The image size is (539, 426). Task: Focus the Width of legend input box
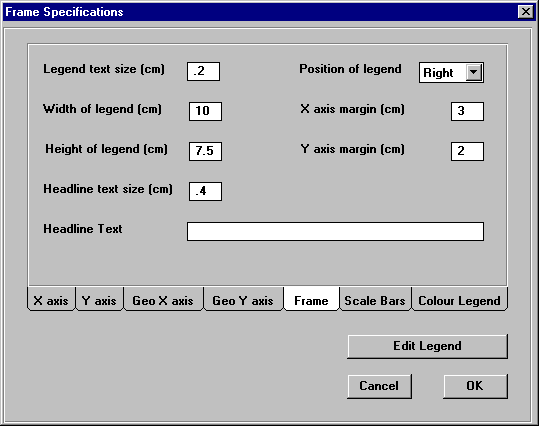click(205, 111)
